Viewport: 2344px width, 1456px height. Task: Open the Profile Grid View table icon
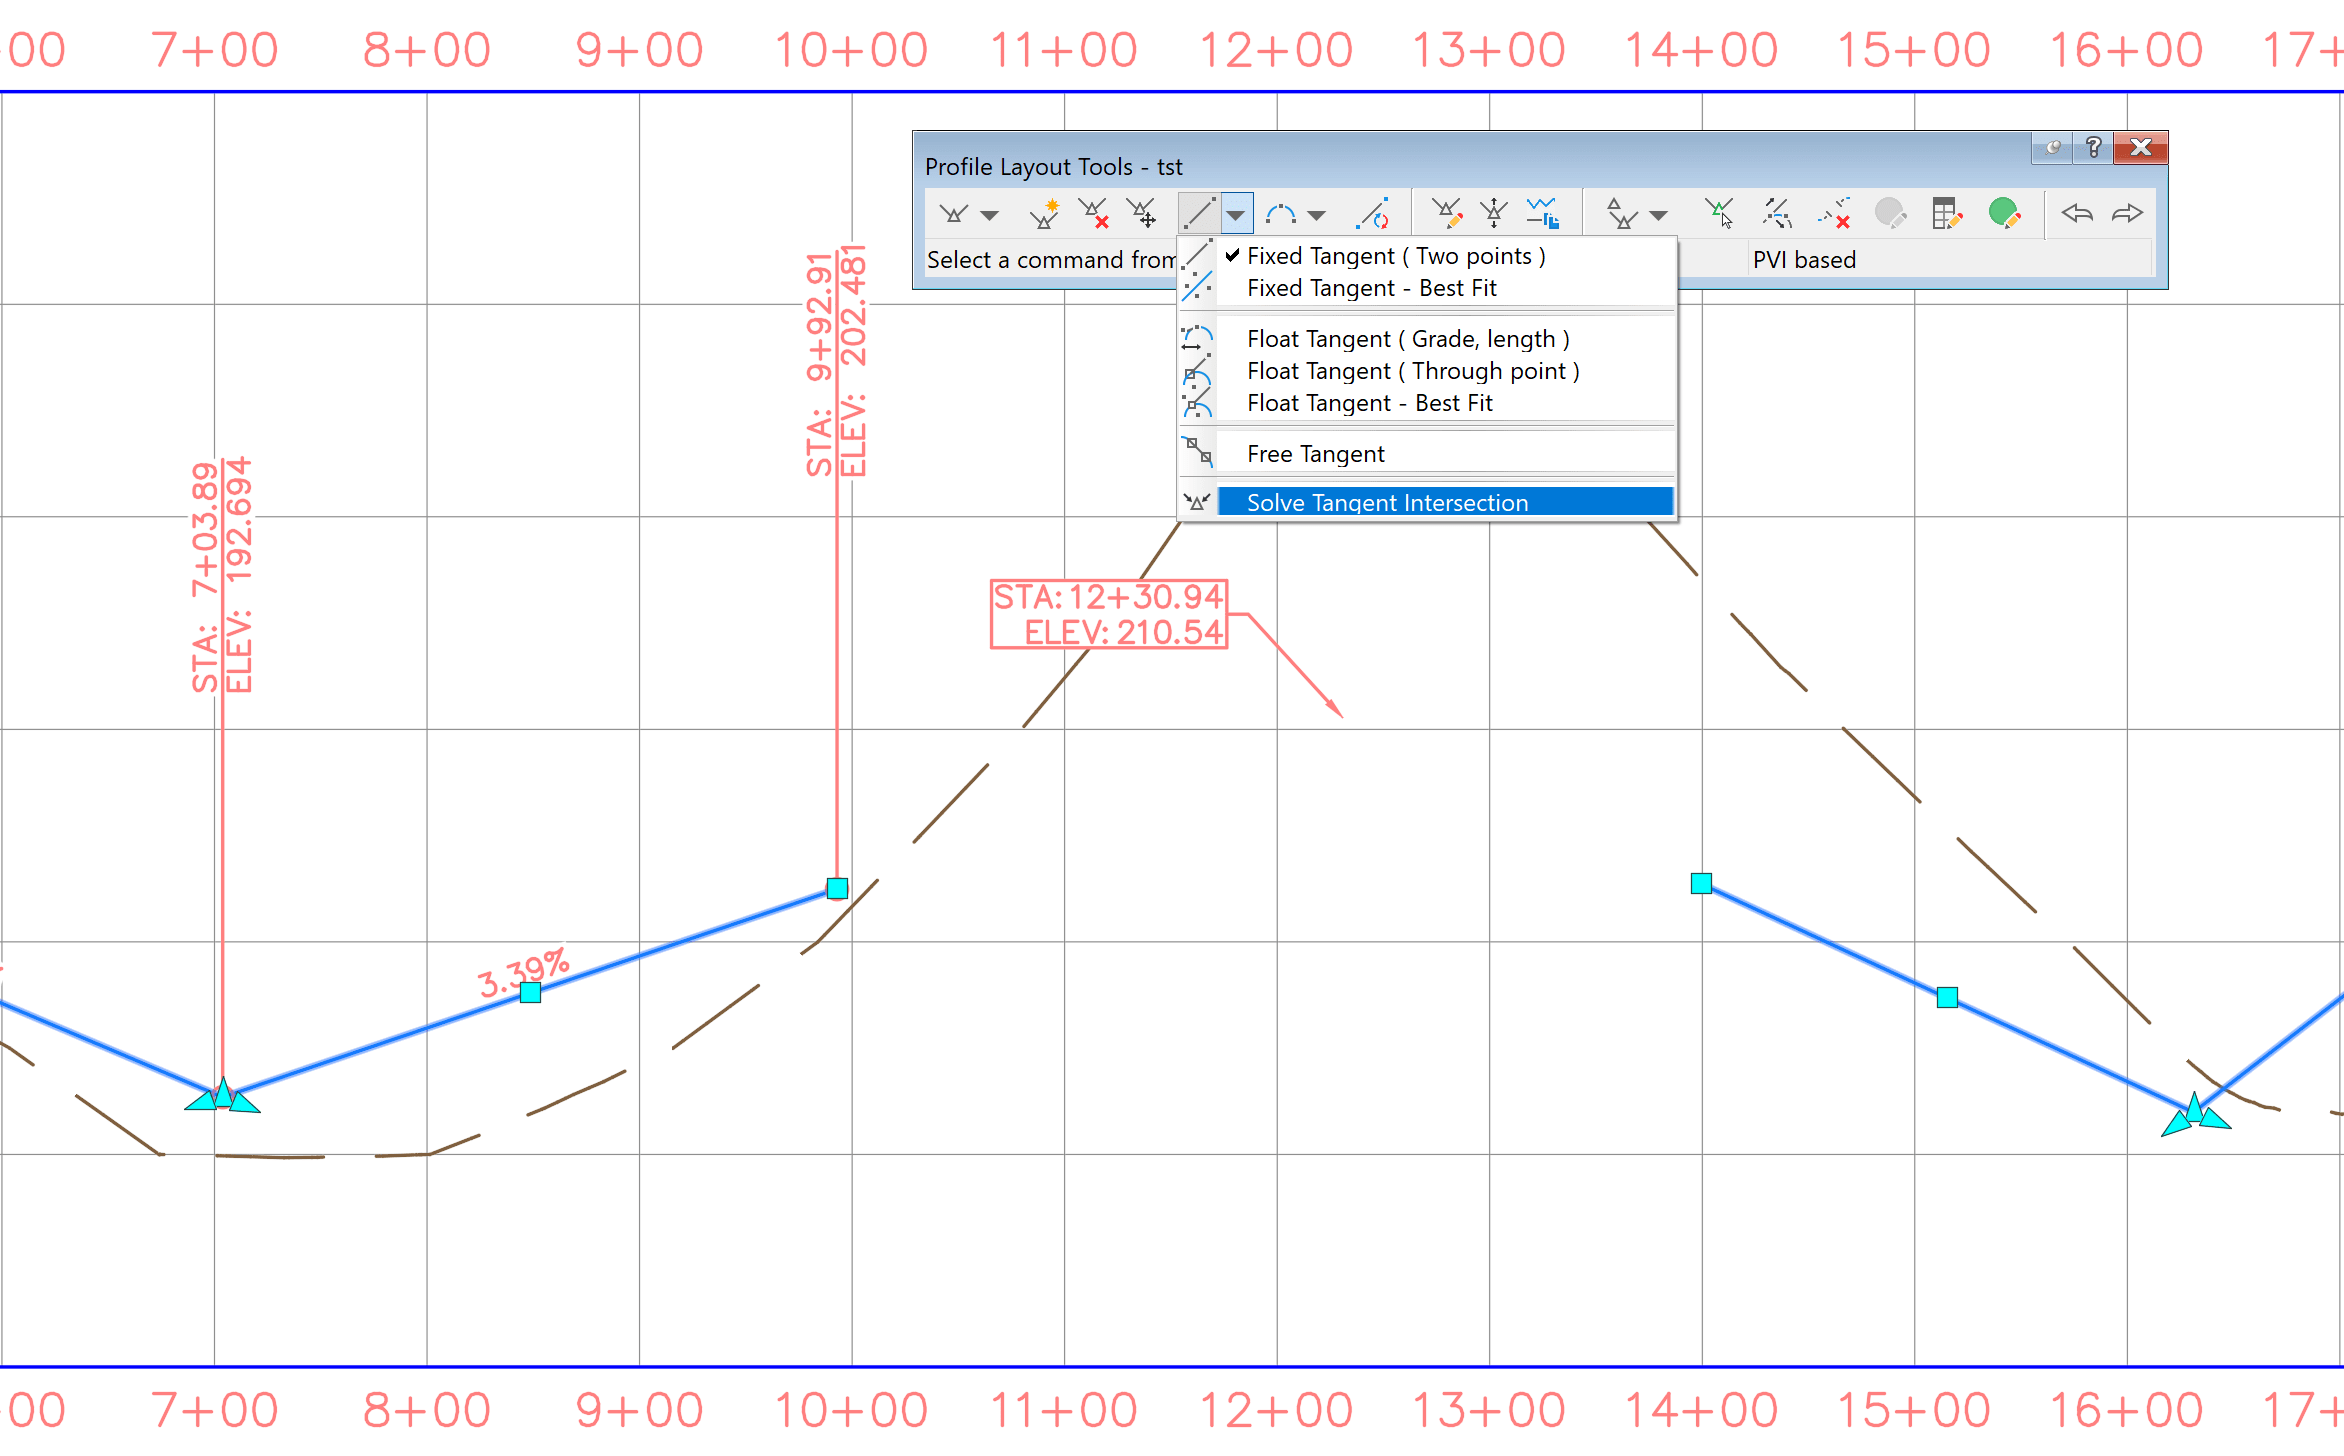(1946, 213)
